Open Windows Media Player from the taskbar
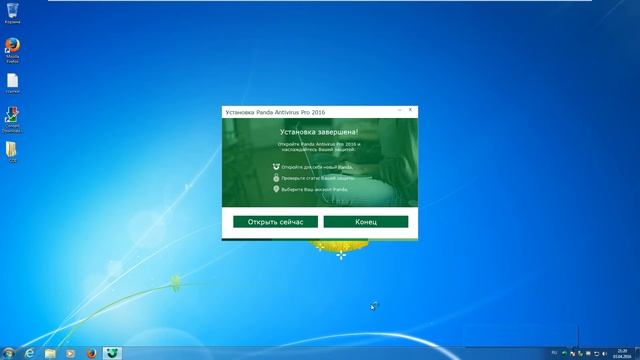This screenshot has width=640, height=360. tap(70, 353)
